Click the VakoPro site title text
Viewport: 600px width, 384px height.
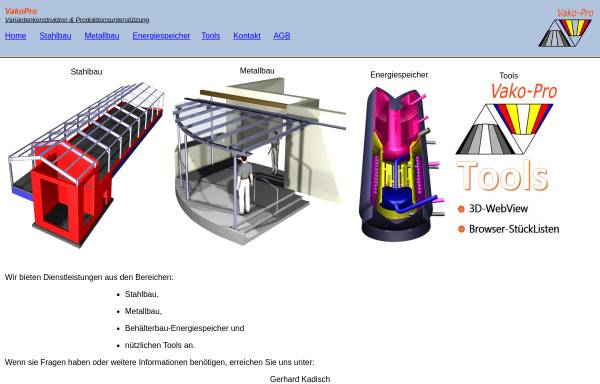pyautogui.click(x=21, y=11)
